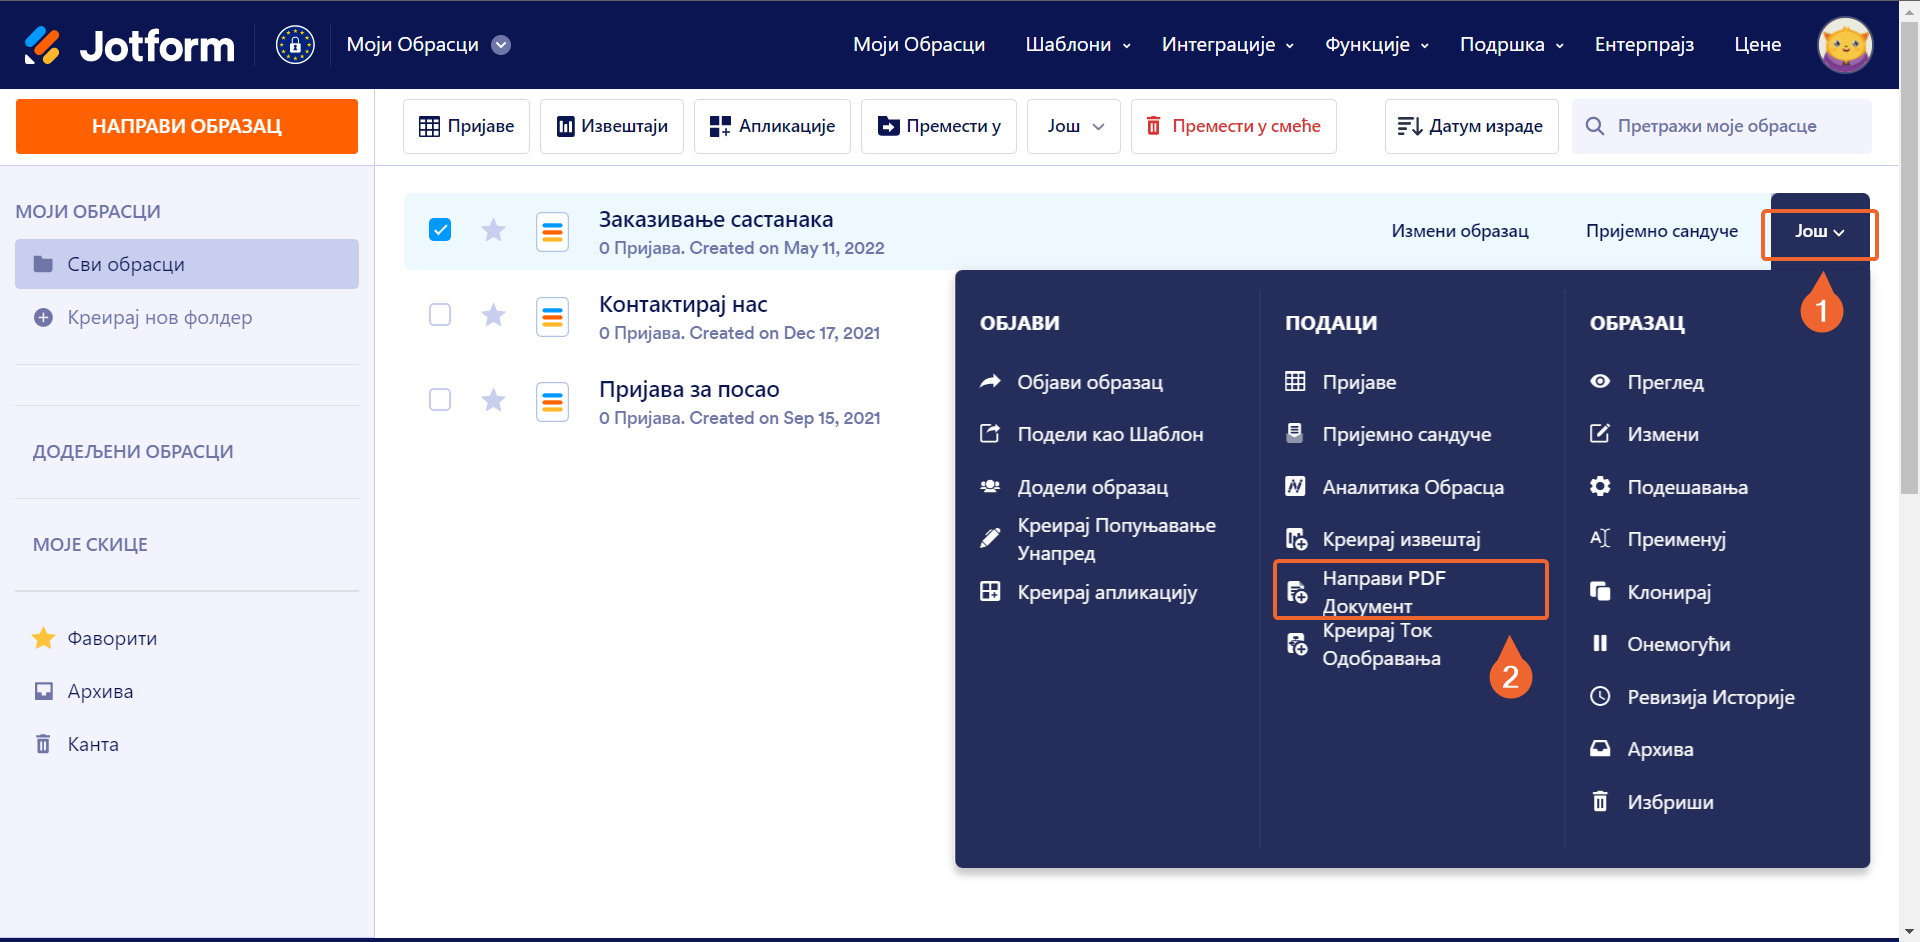Viewport: 1920px width, 942px height.
Task: Uncheck the Заказивање састанака checkbox
Action: pyautogui.click(x=440, y=230)
